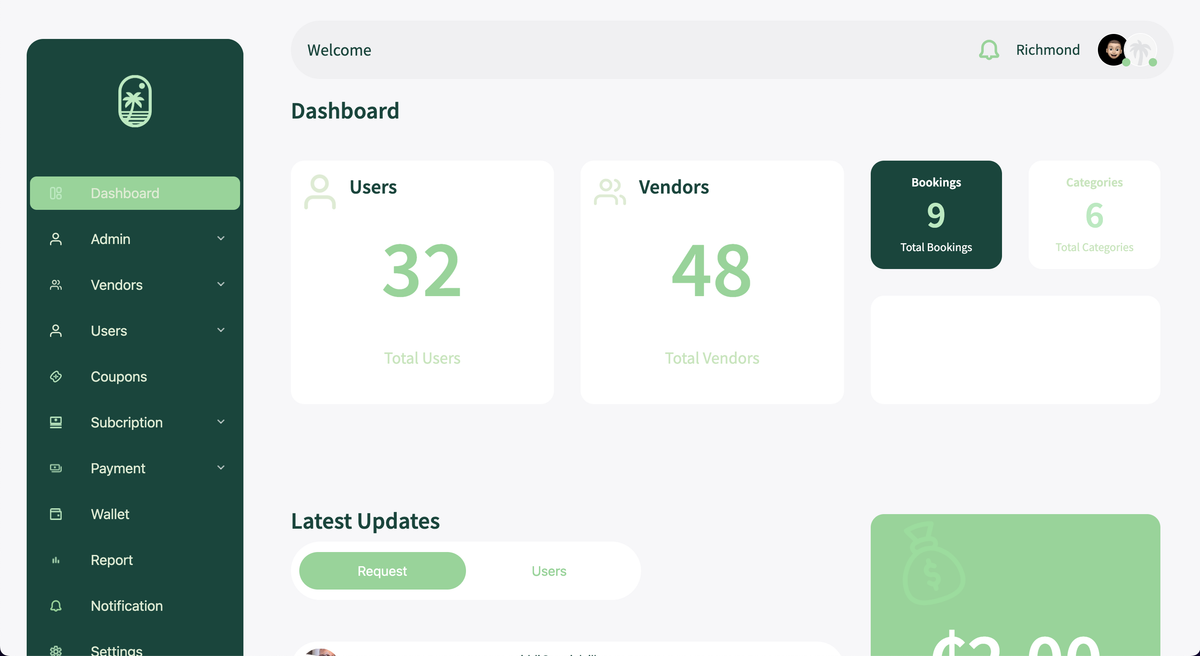
Task: Click the Payment cash icon
Action: tap(56, 468)
